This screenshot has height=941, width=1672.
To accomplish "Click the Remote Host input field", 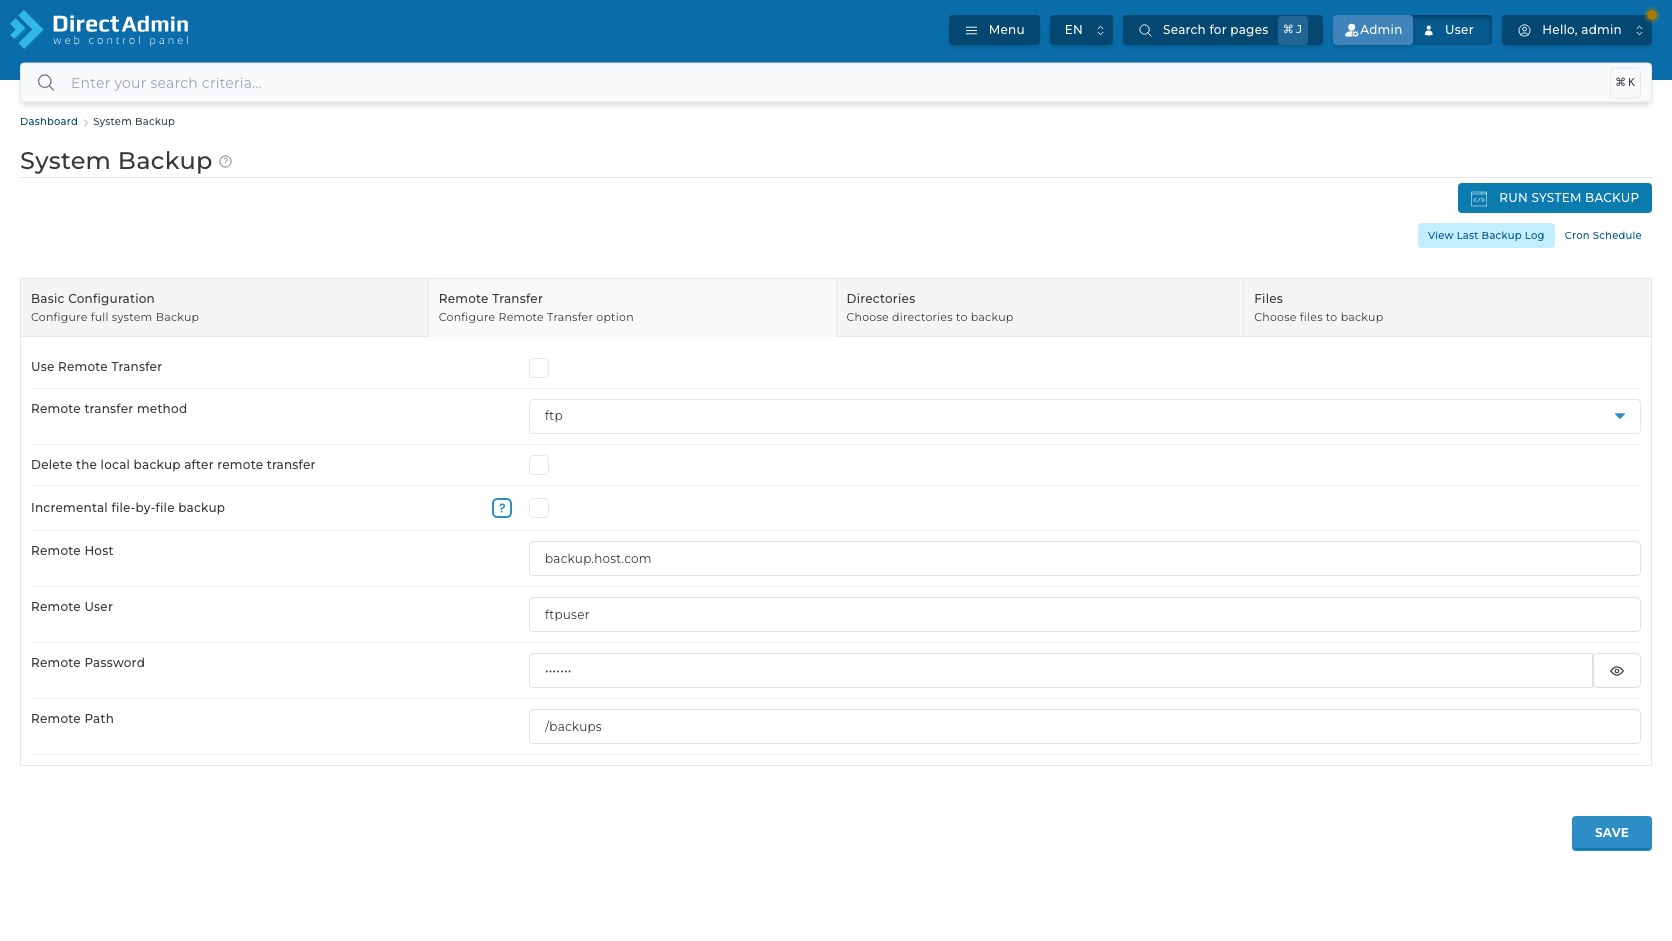I will (x=1084, y=559).
